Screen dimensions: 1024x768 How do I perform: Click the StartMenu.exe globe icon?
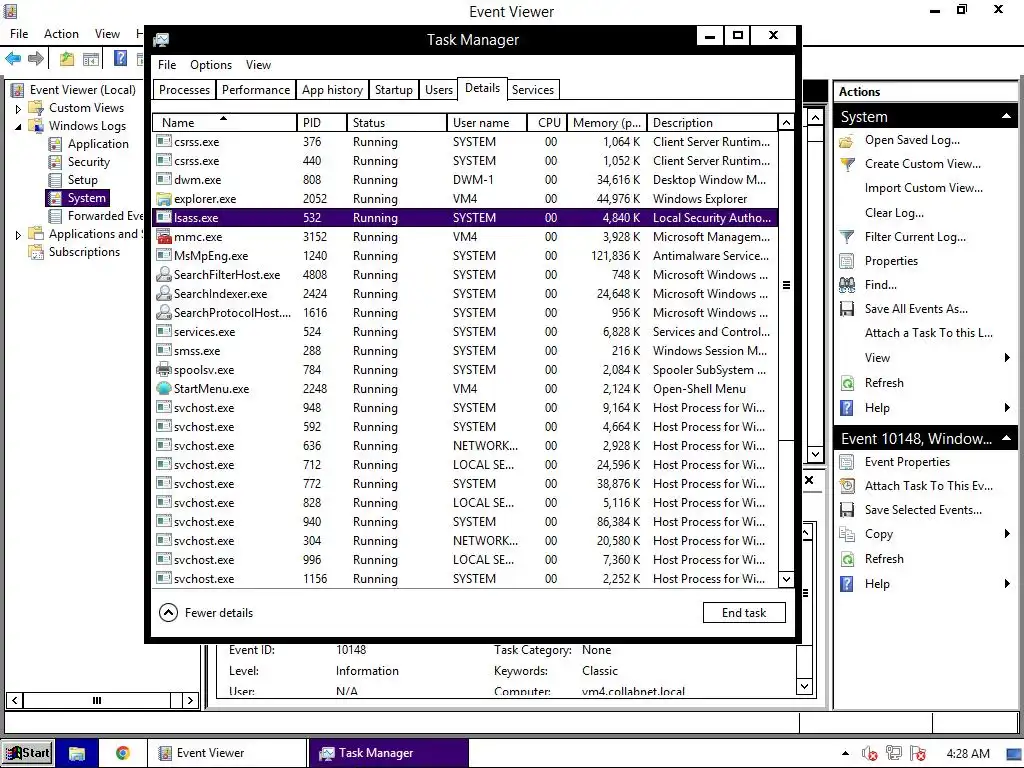[x=164, y=389]
